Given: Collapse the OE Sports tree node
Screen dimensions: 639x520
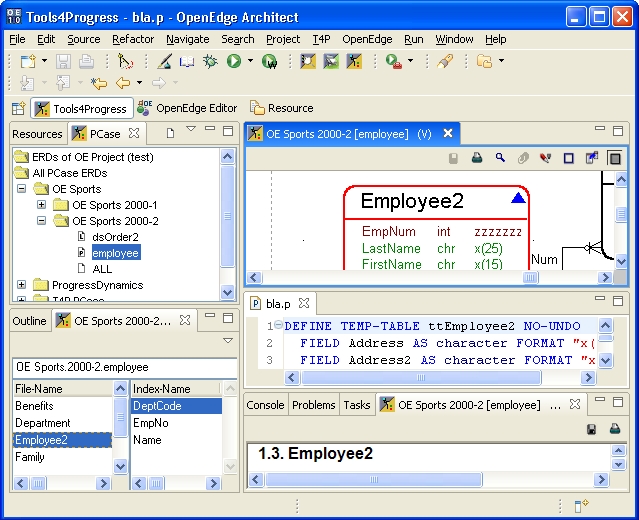Looking at the screenshot, I should point(22,189).
